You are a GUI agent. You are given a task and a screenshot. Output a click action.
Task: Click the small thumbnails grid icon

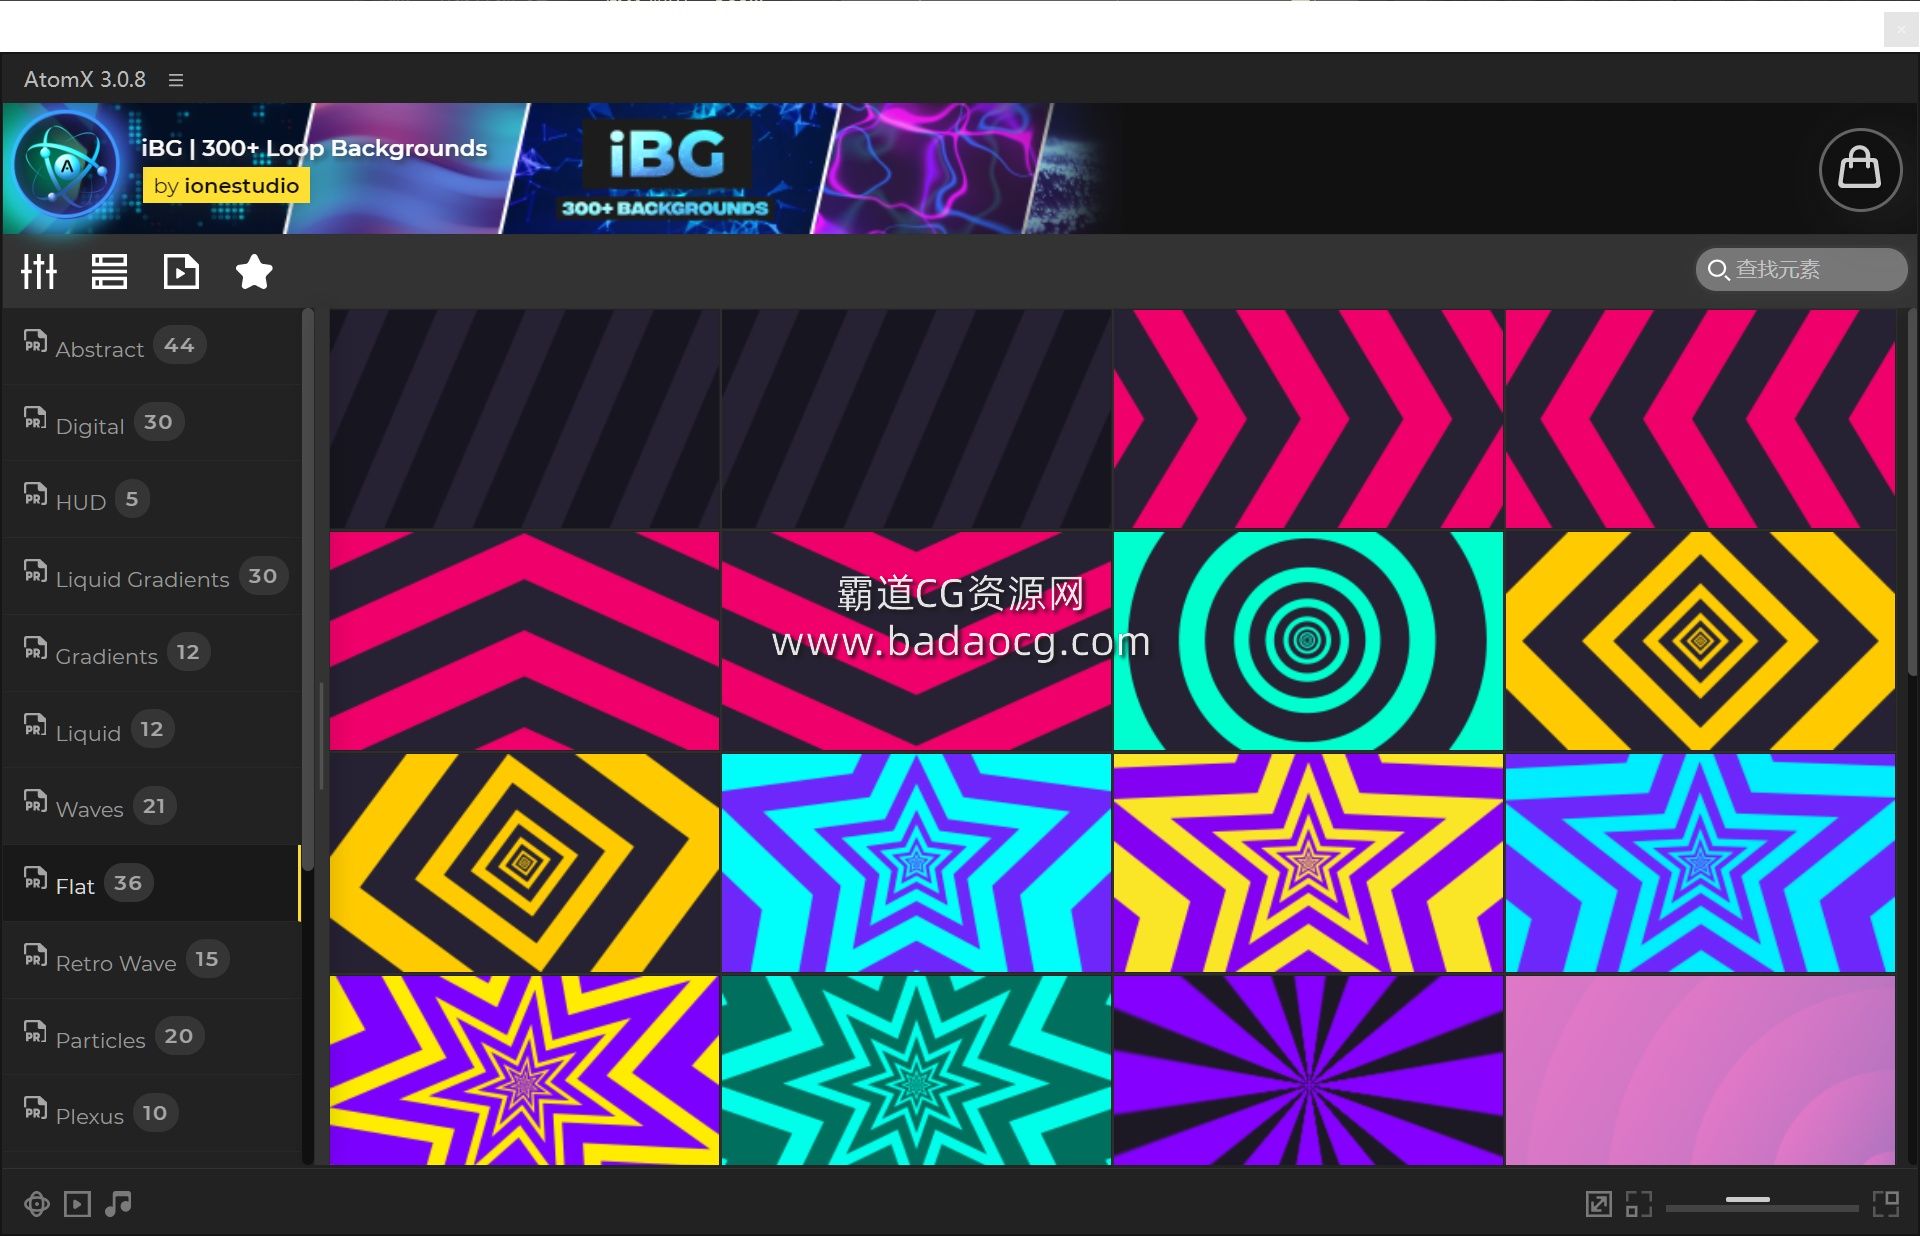[1639, 1204]
